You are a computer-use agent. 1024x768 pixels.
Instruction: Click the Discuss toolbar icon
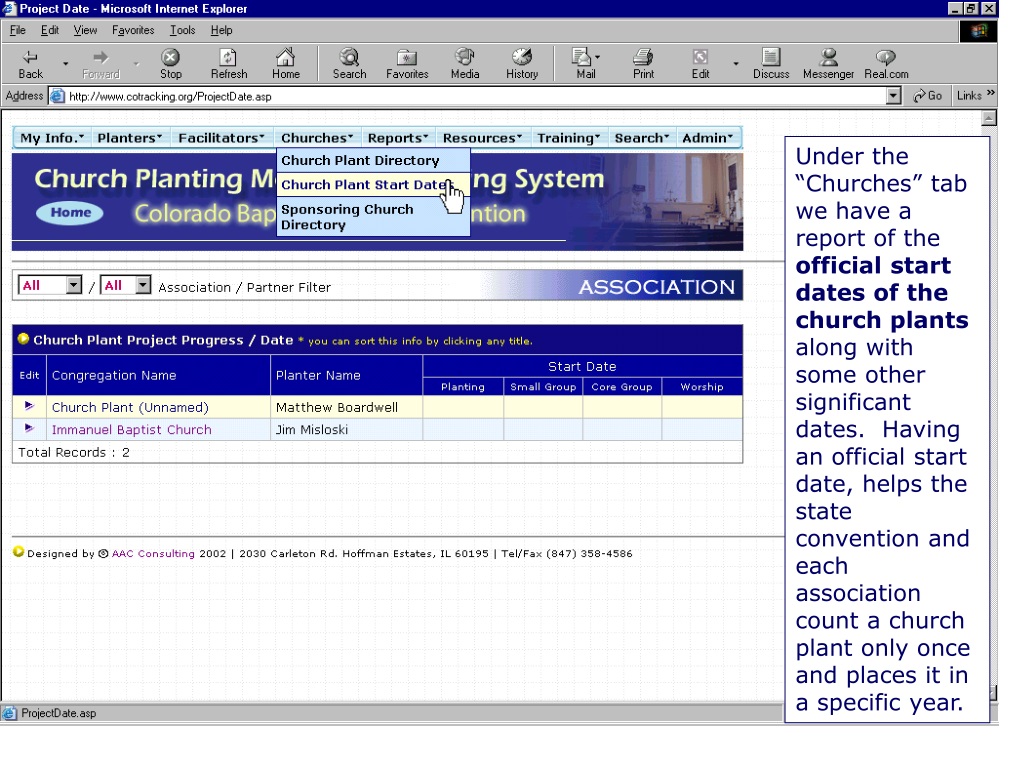pyautogui.click(x=771, y=57)
